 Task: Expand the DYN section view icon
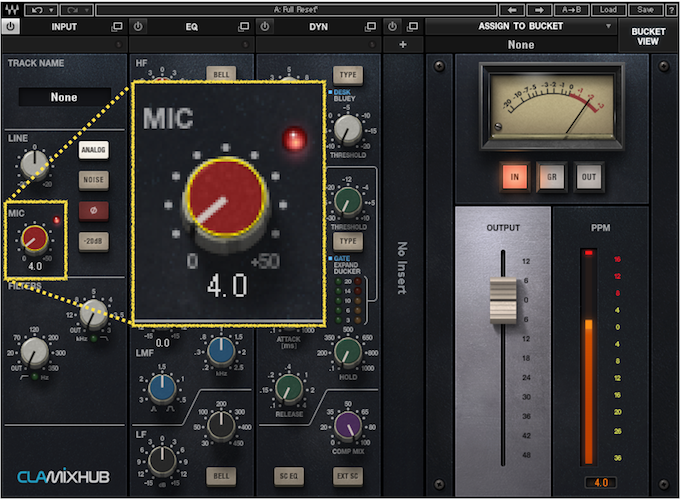coord(370,27)
